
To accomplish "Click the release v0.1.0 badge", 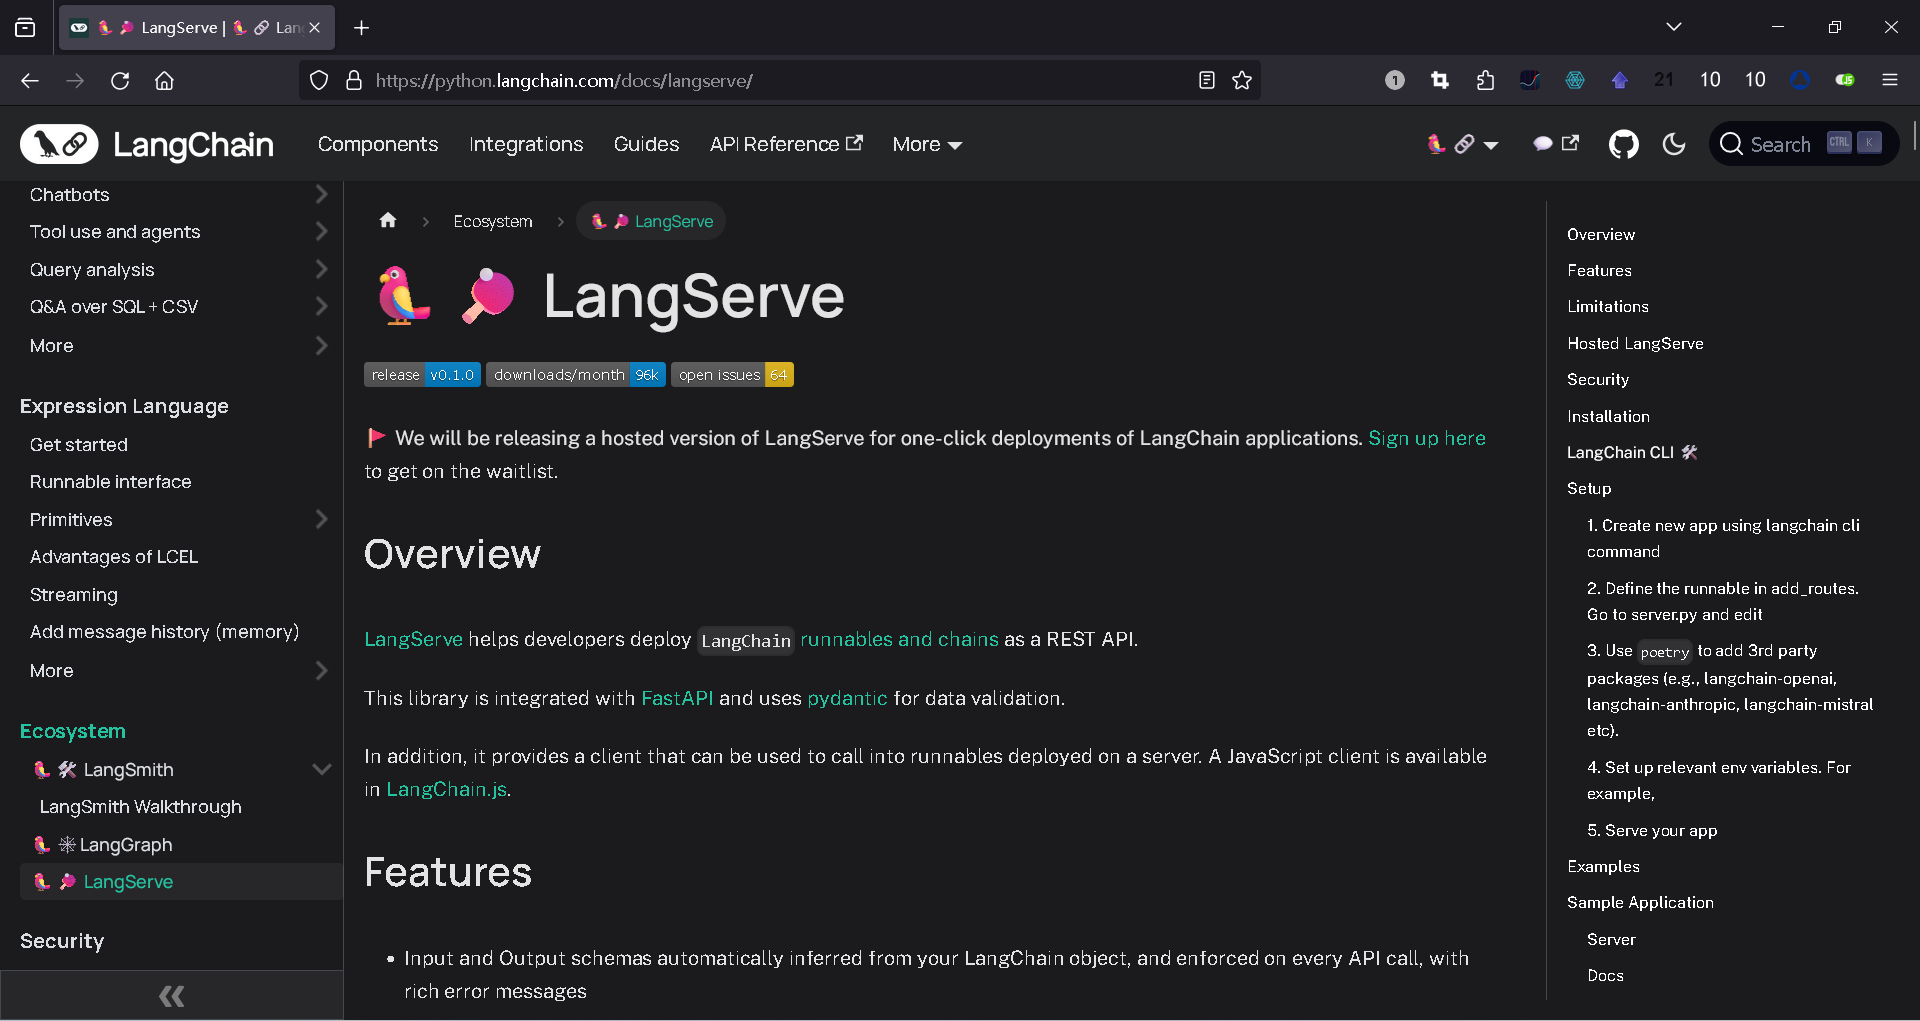I will (x=422, y=375).
